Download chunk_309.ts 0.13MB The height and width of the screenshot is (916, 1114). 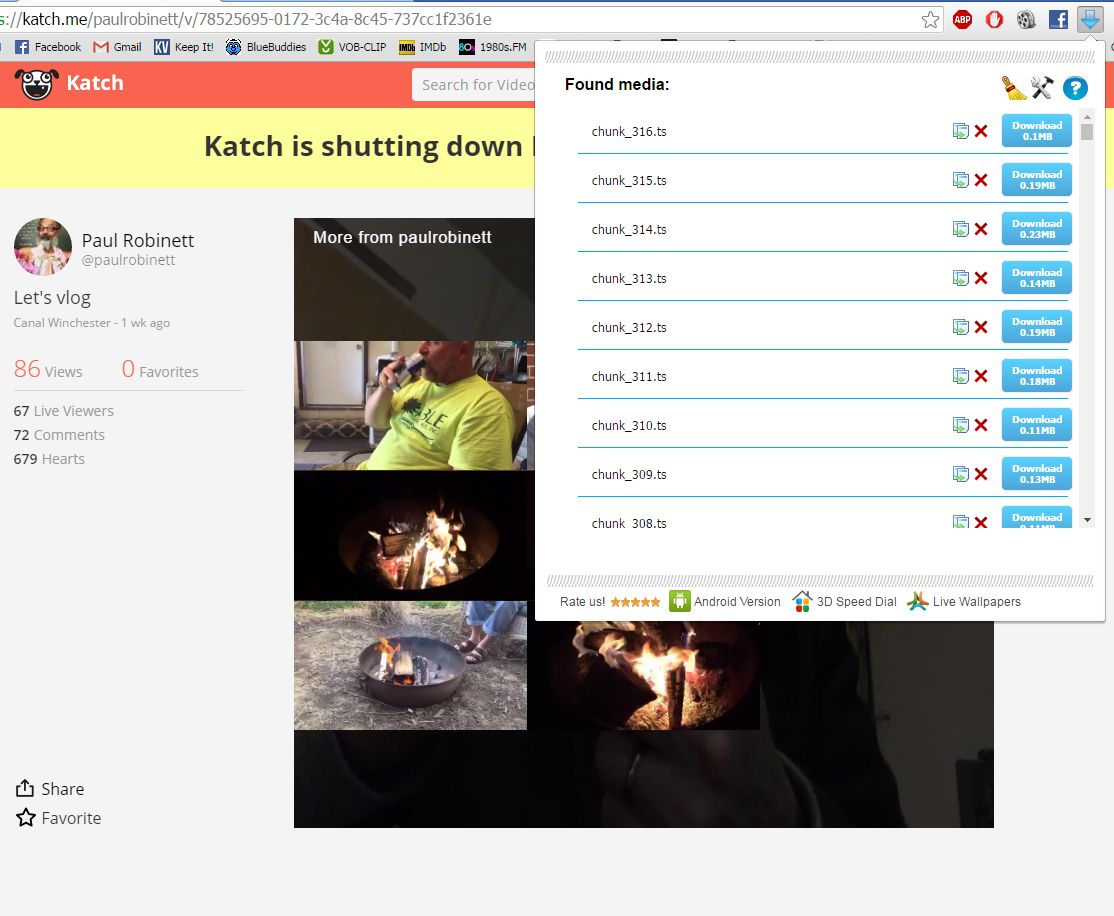pos(1037,474)
